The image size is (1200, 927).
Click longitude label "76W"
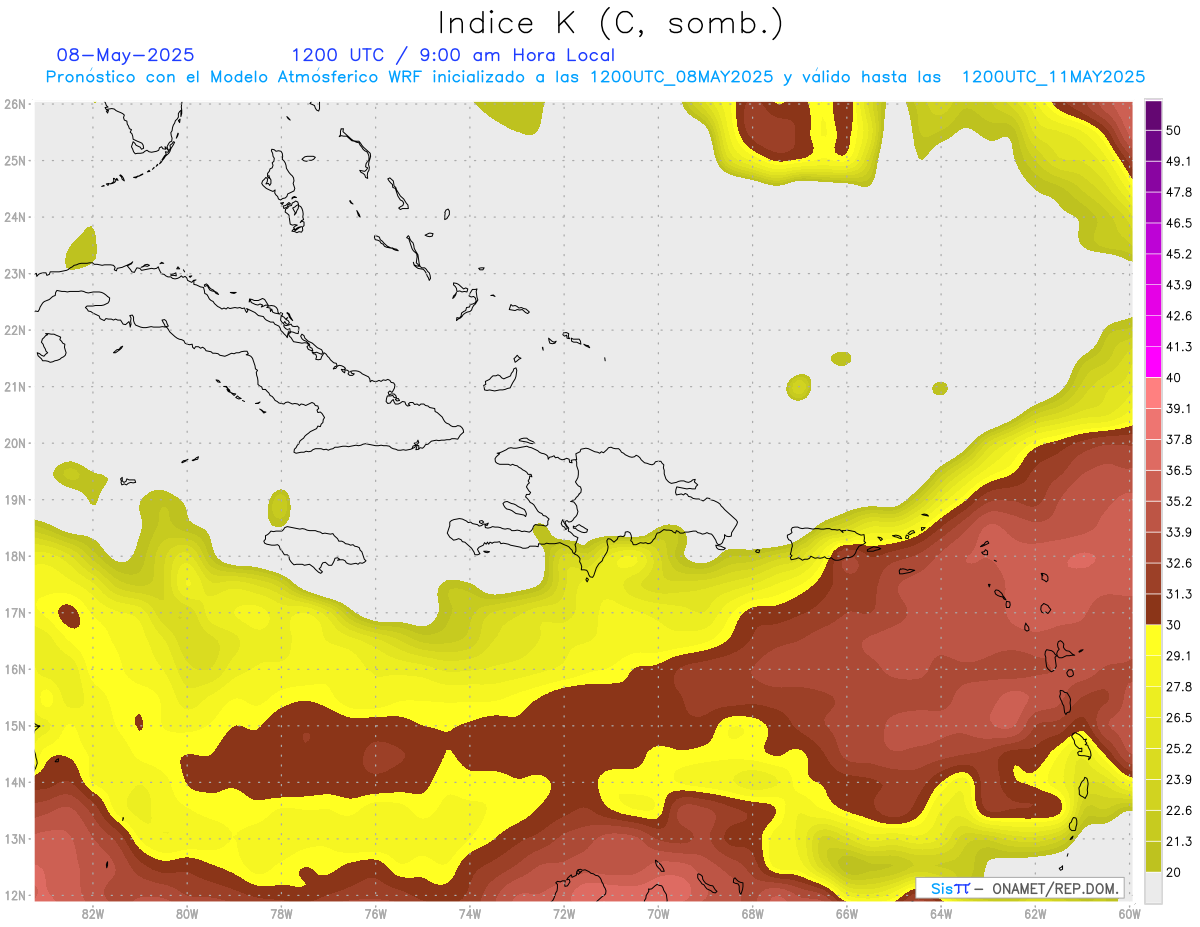point(375,913)
